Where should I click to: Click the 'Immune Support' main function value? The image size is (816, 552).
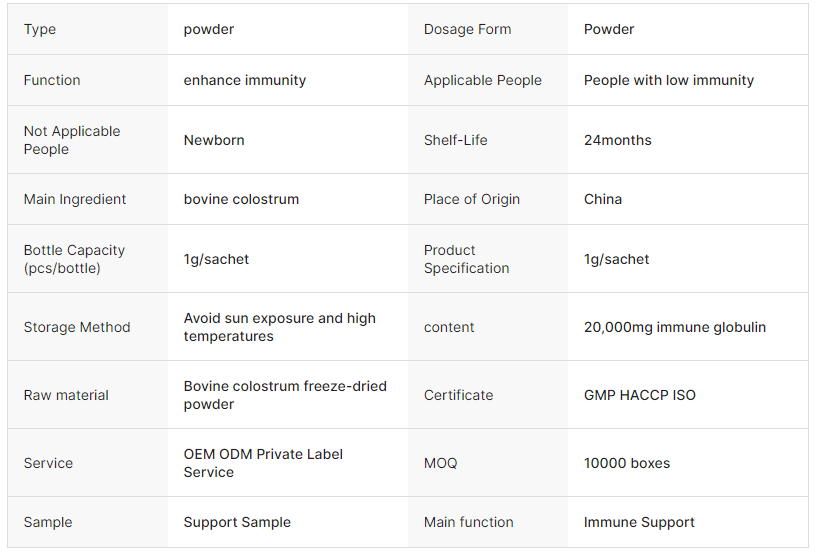coord(639,522)
